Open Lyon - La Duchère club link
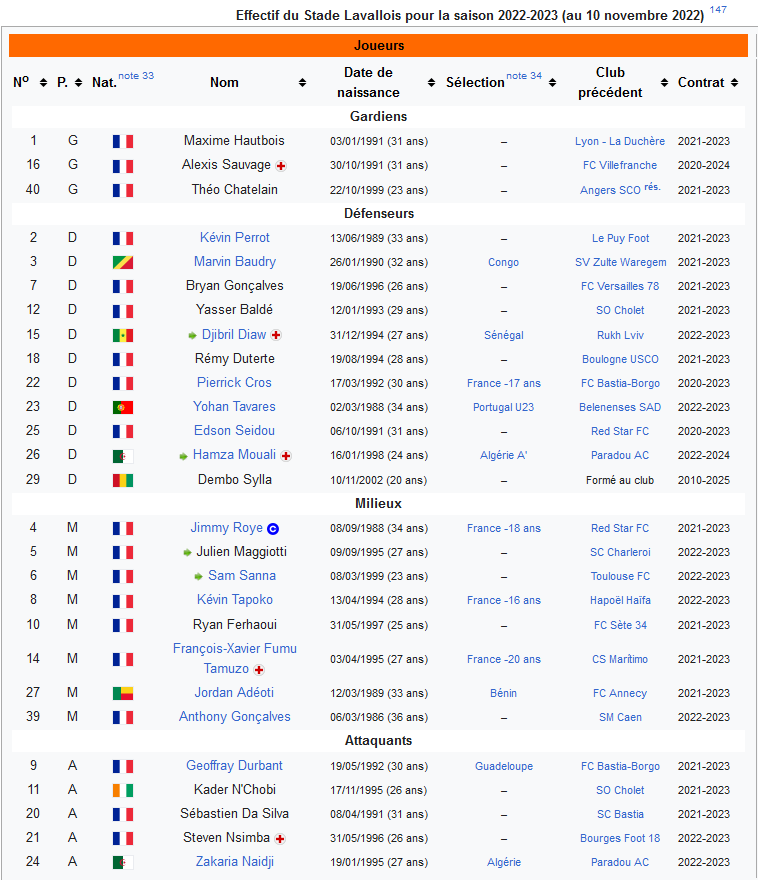 620,141
